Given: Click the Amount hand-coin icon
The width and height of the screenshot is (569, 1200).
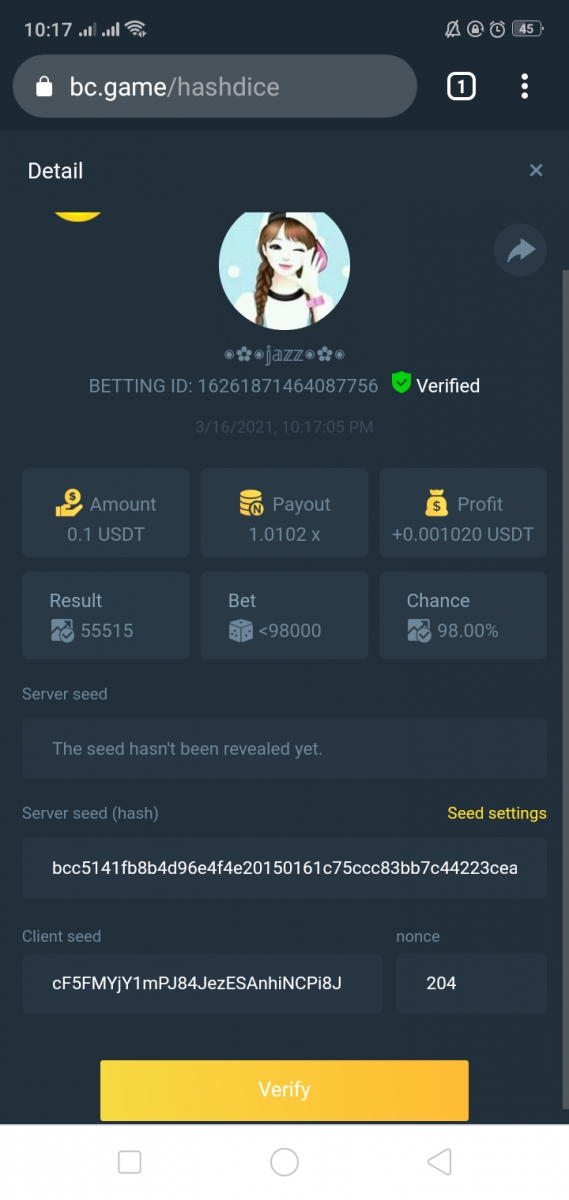Looking at the screenshot, I should click(69, 503).
